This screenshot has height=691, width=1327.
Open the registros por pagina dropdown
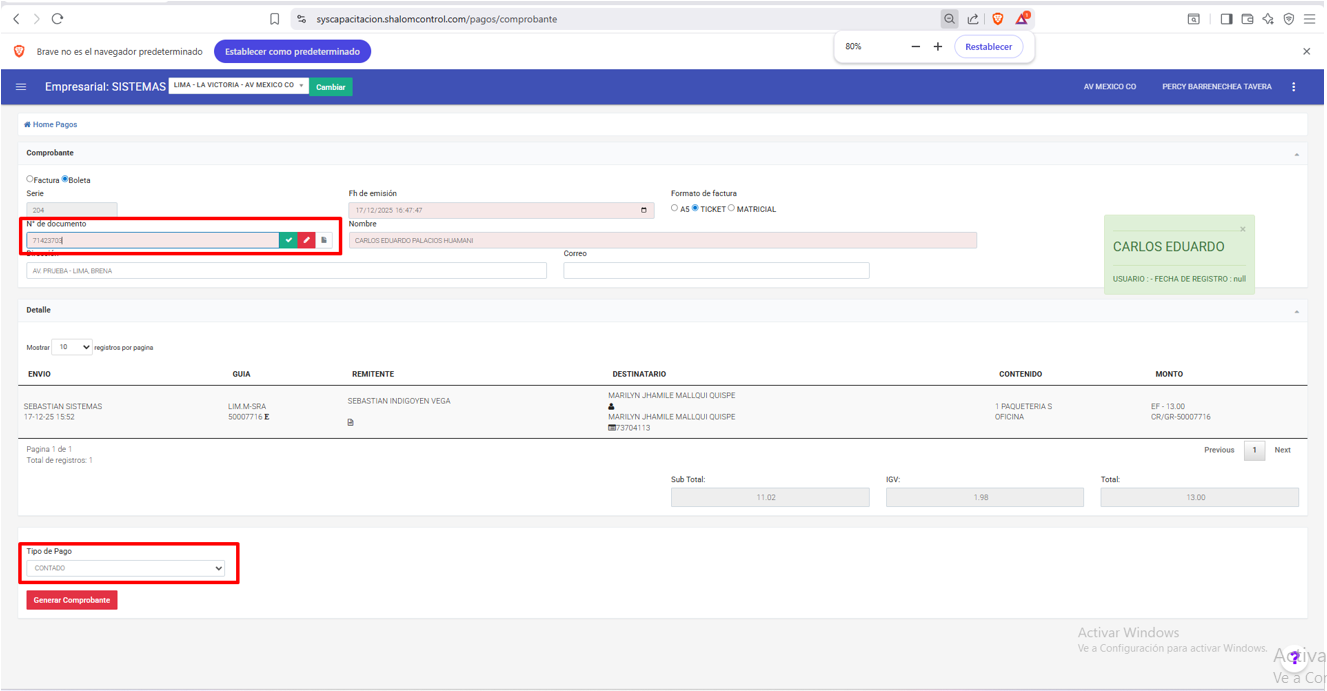pos(71,347)
